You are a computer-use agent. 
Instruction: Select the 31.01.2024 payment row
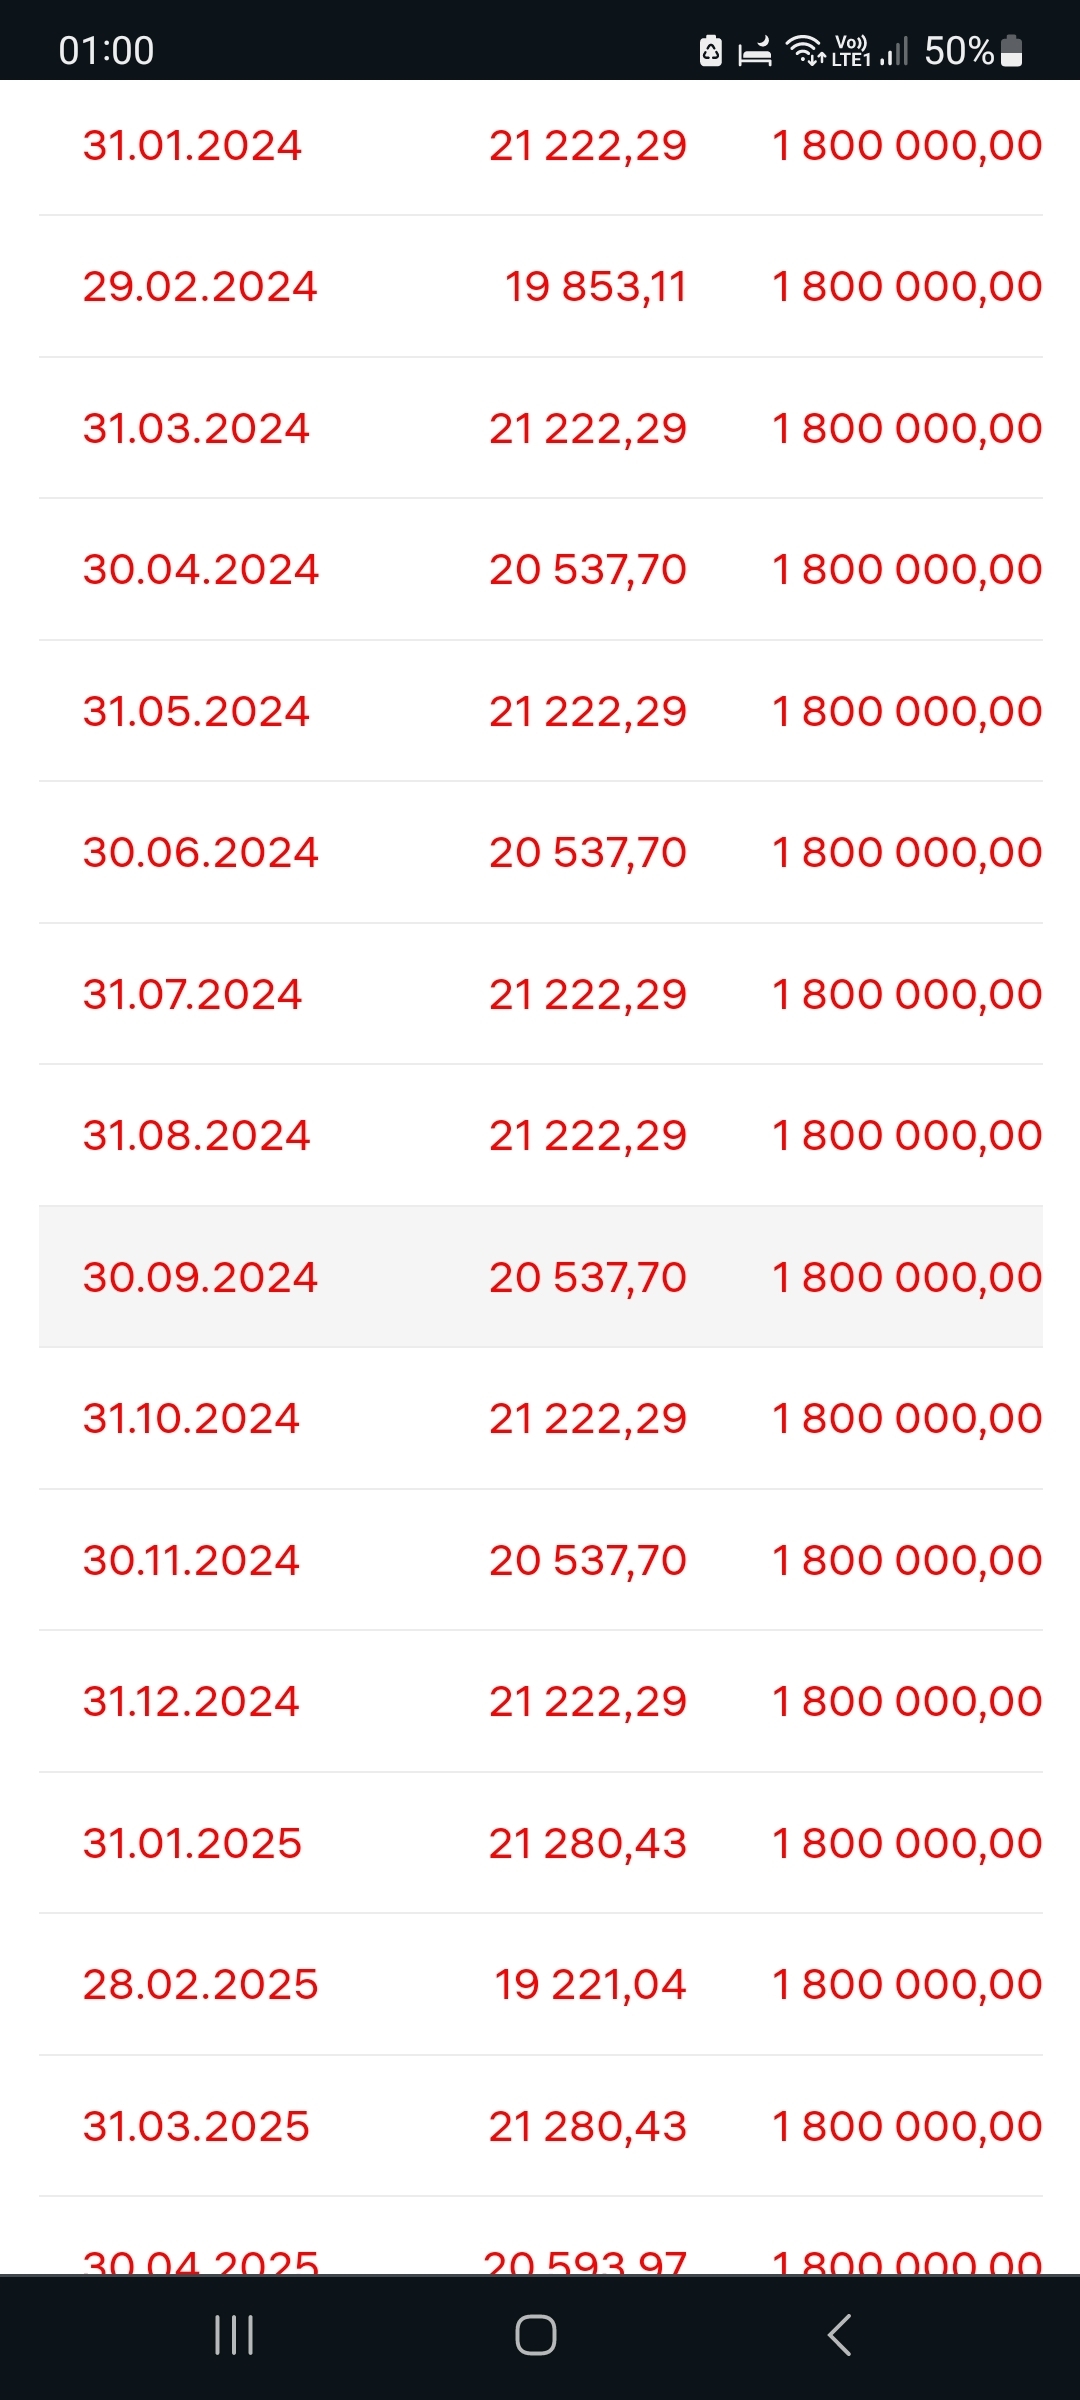pos(540,146)
